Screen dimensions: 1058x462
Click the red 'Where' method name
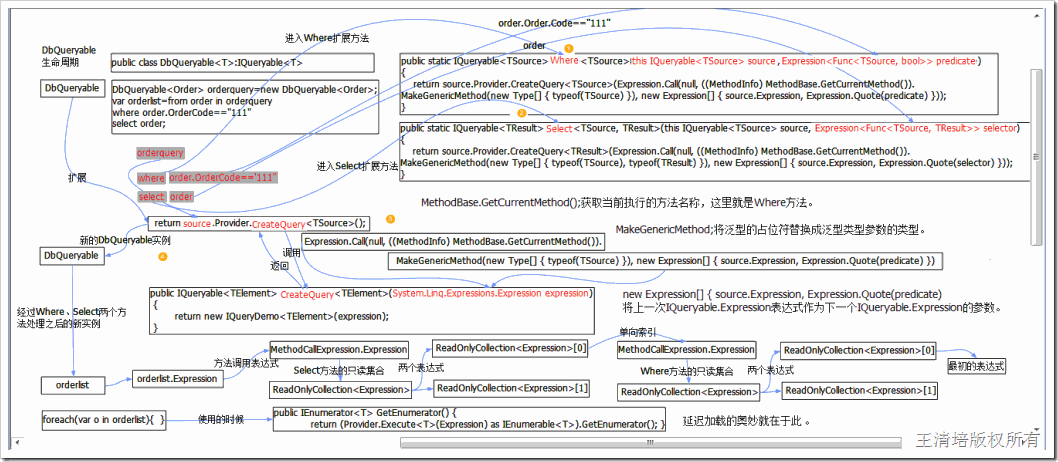564,61
